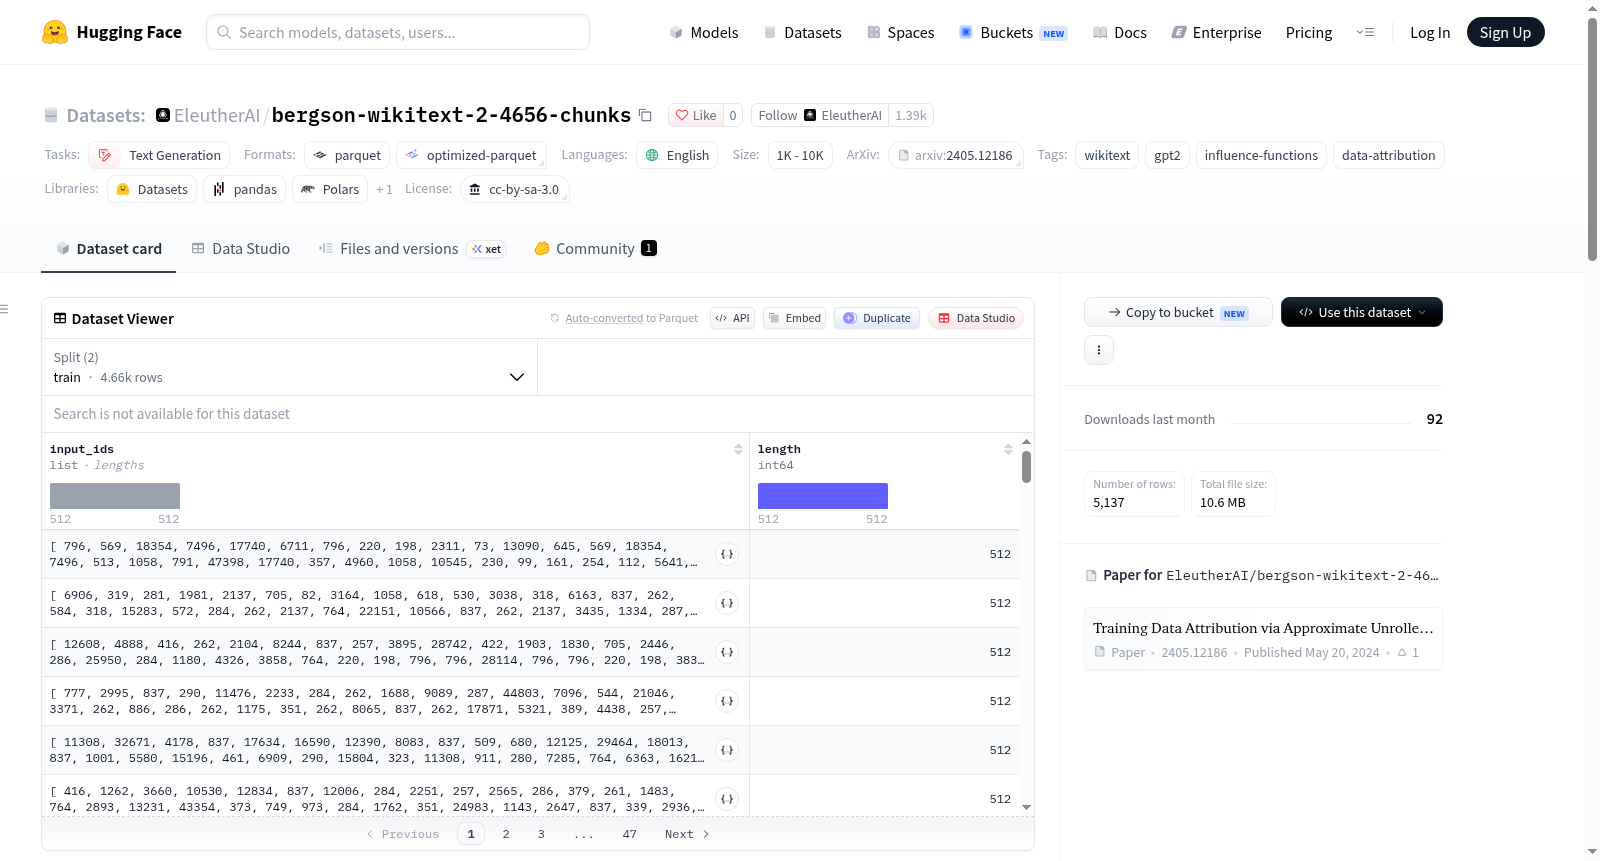Viewport: 1600px width, 861px height.
Task: Click the Hugging Face logo icon
Action: pyautogui.click(x=55, y=32)
